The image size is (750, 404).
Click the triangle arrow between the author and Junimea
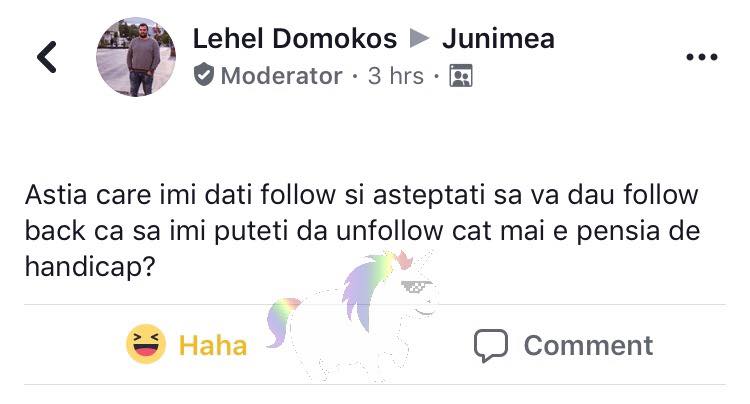(x=419, y=39)
